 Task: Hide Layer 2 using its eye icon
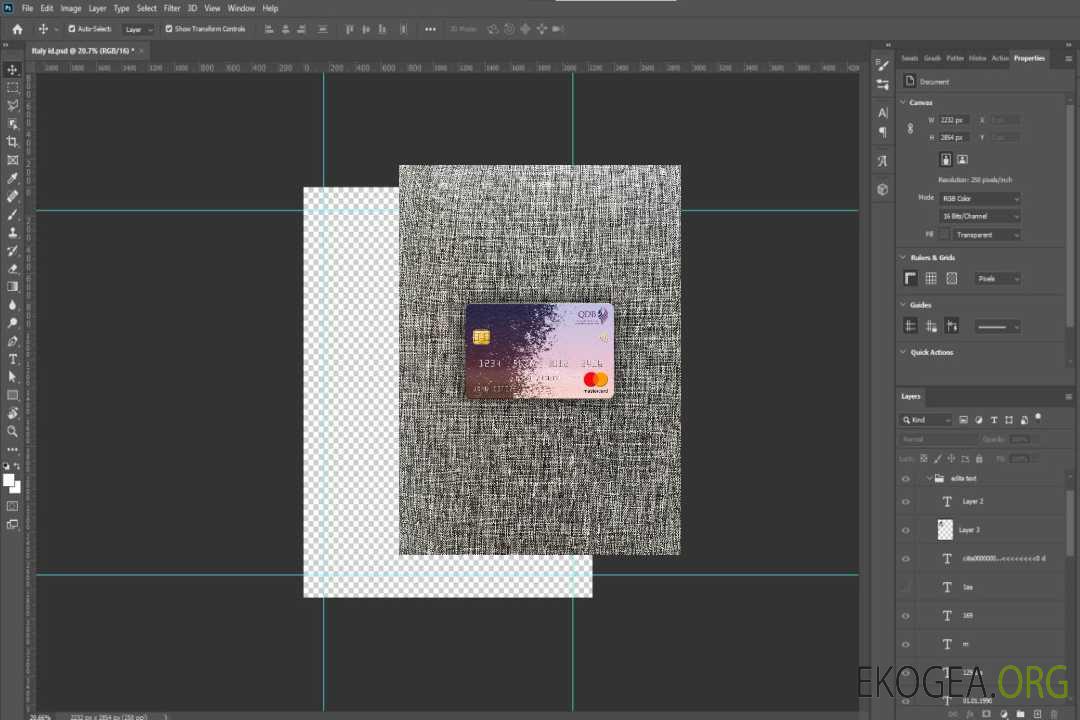(906, 502)
